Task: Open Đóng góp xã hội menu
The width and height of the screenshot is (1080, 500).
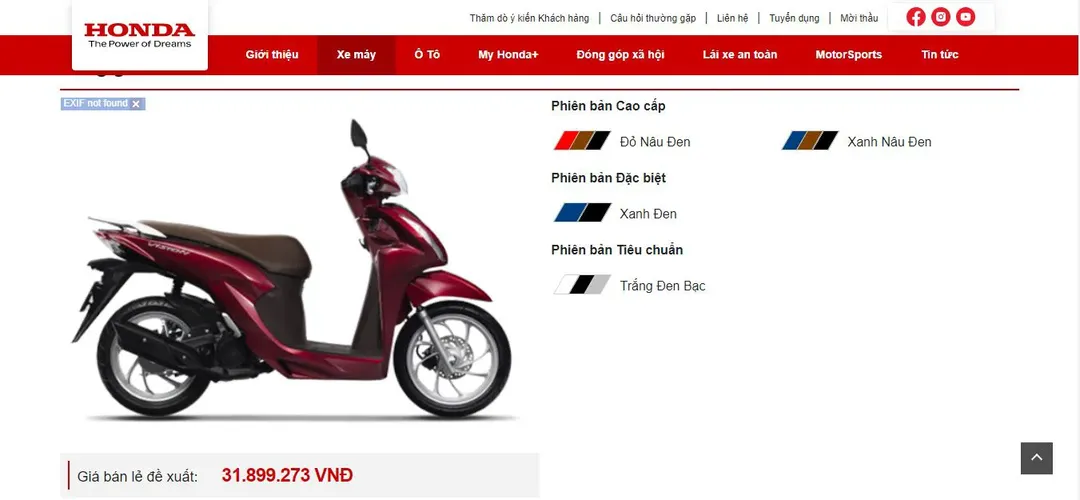Action: (x=621, y=55)
